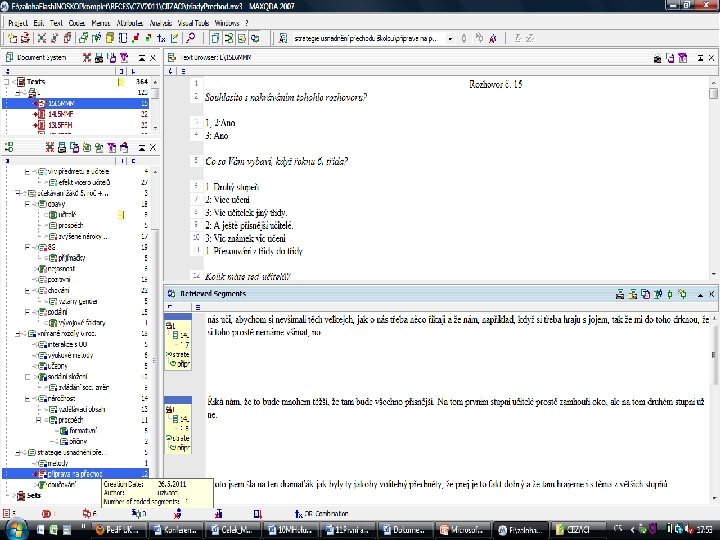Open the Memos menu

101,22
